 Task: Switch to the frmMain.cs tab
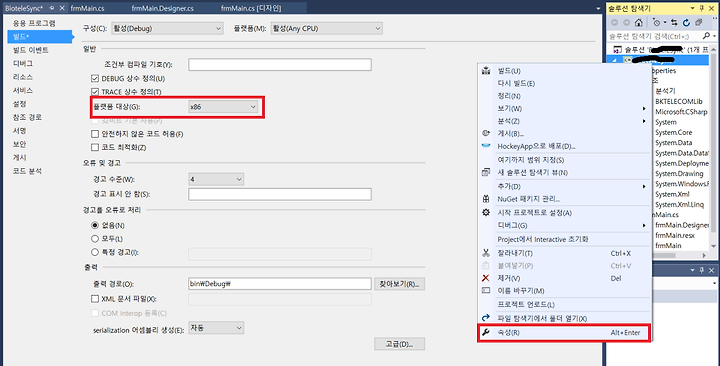87,8
